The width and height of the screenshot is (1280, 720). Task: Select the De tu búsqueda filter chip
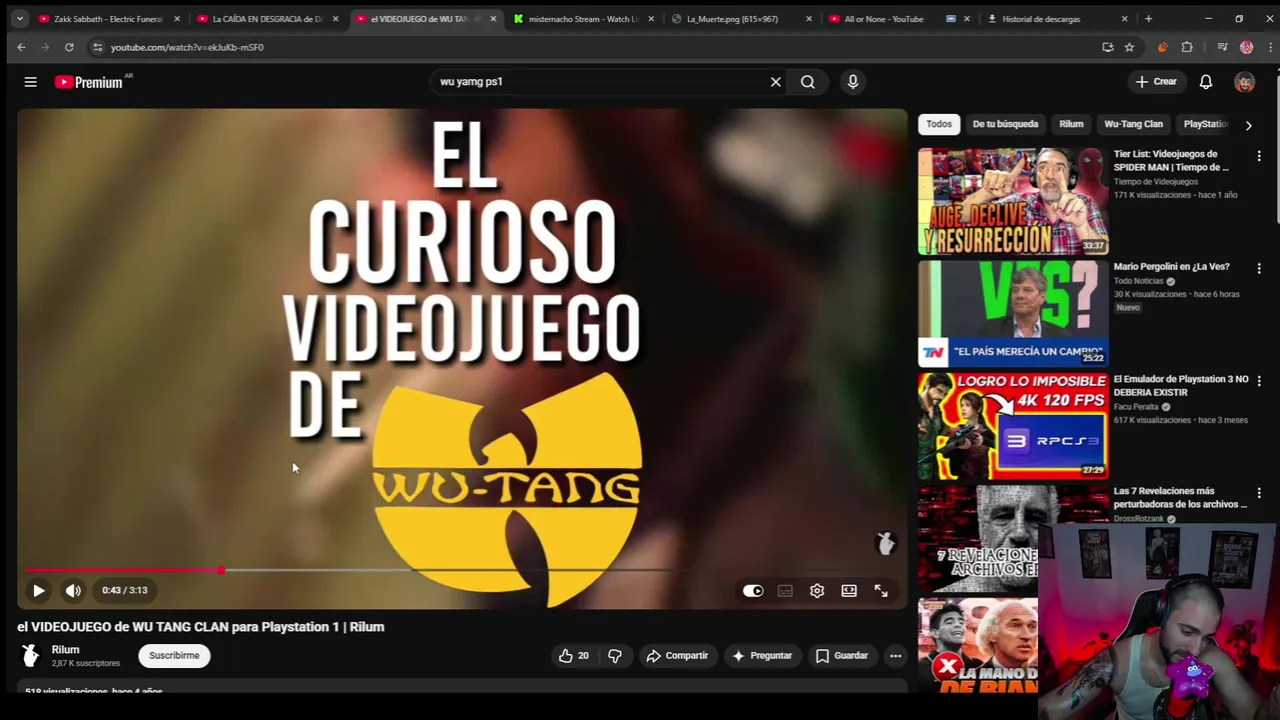click(1005, 124)
